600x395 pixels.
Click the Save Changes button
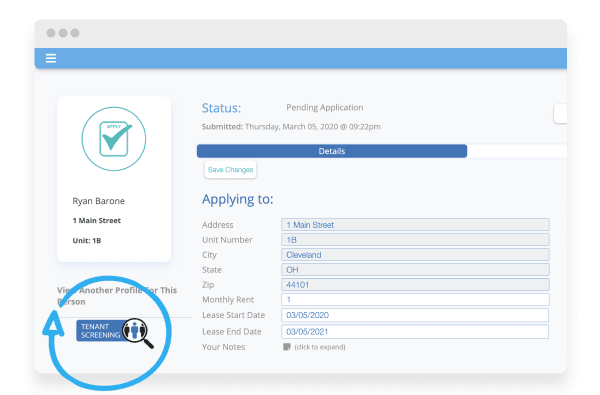click(230, 170)
